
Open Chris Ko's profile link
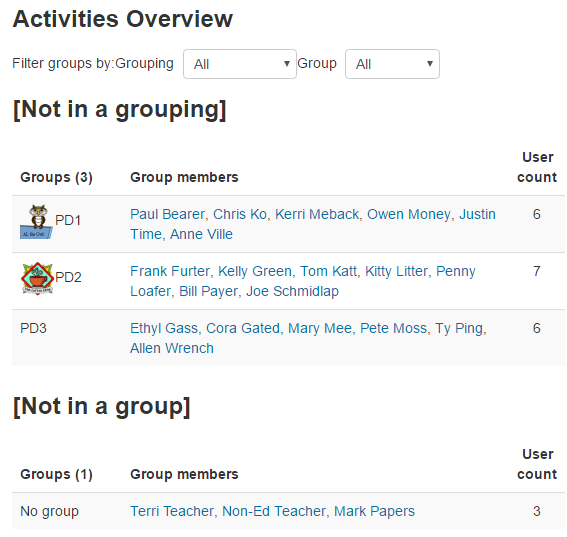click(240, 214)
